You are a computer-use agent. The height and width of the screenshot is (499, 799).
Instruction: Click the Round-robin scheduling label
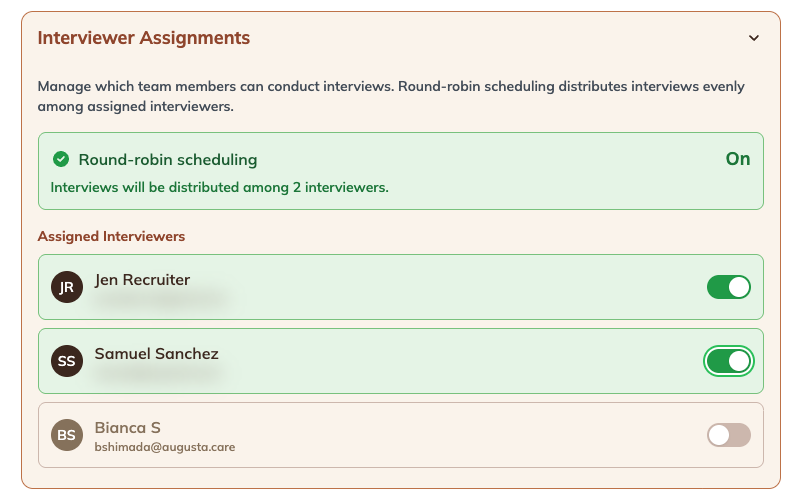coord(168,160)
